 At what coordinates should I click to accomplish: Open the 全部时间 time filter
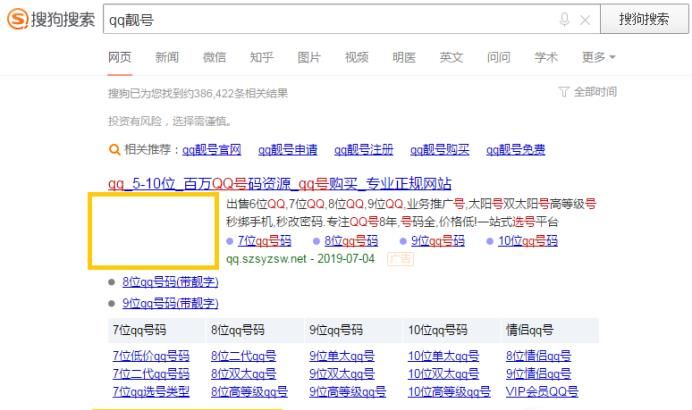click(587, 92)
